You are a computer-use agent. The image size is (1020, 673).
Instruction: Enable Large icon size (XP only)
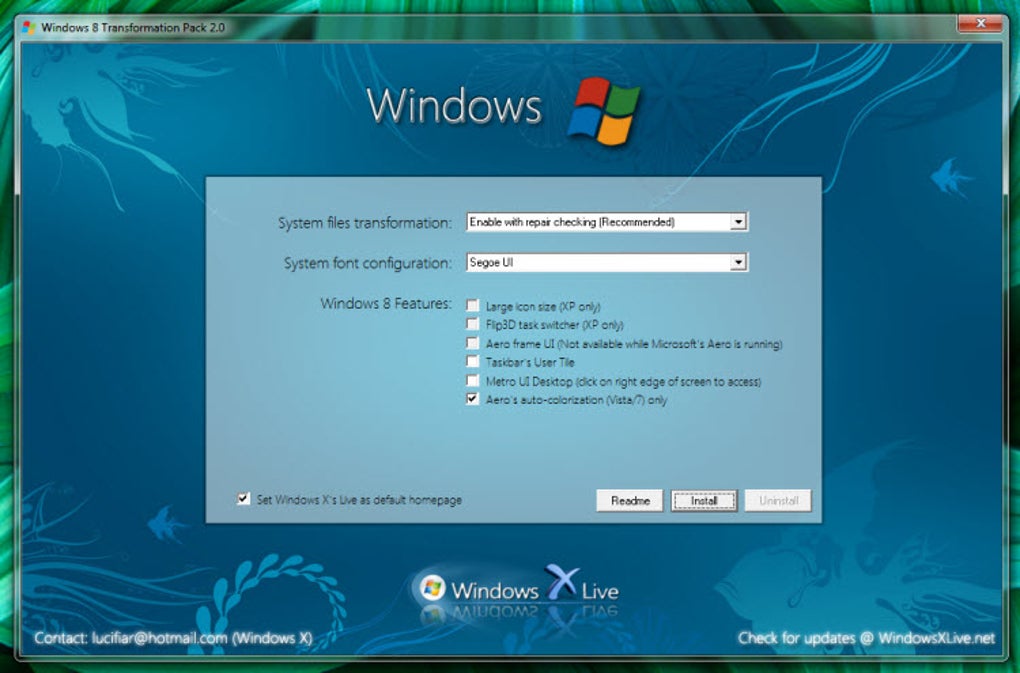[473, 306]
